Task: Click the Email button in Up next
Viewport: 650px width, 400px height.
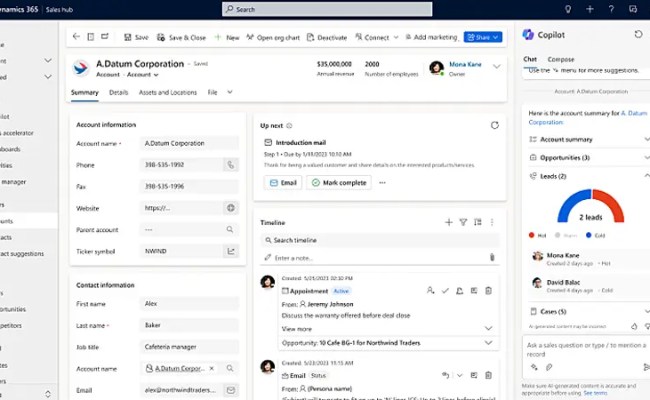Action: click(283, 182)
